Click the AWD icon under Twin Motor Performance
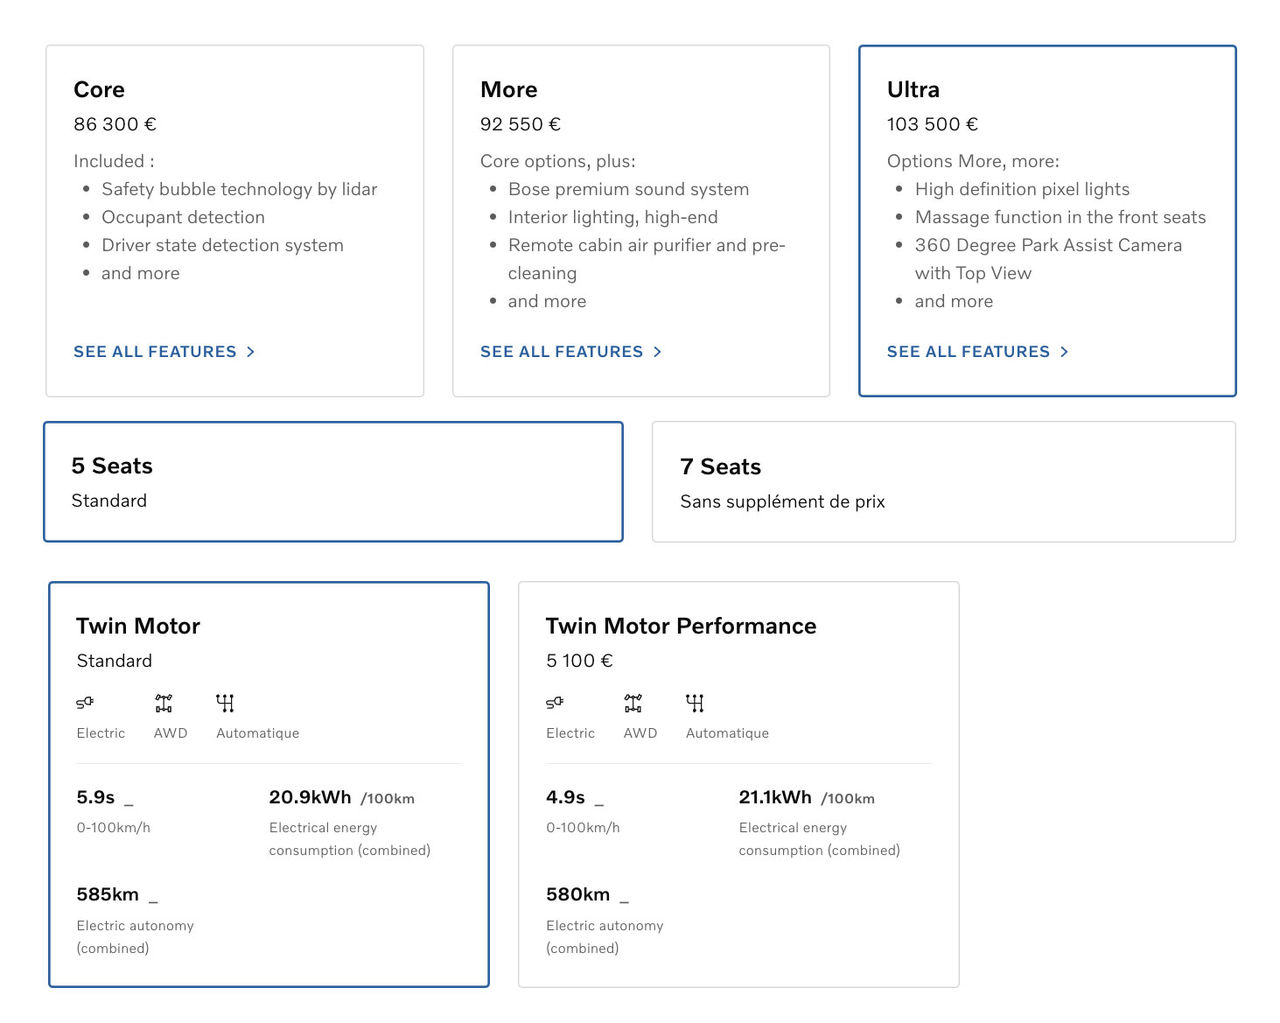 (x=633, y=703)
